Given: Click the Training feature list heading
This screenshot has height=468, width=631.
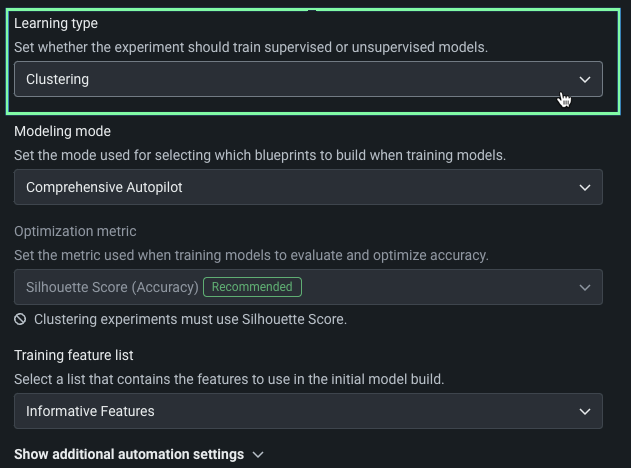Looking at the screenshot, I should click(73, 355).
